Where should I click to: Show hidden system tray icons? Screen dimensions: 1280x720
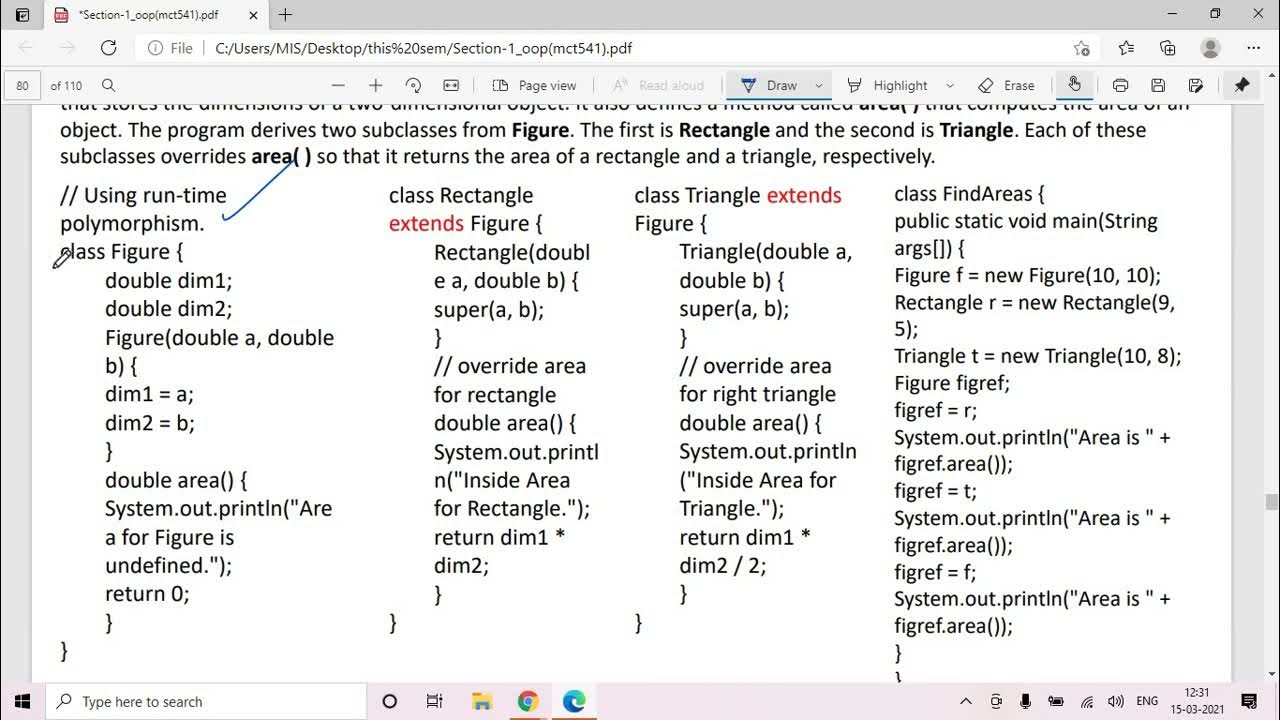[x=966, y=701]
